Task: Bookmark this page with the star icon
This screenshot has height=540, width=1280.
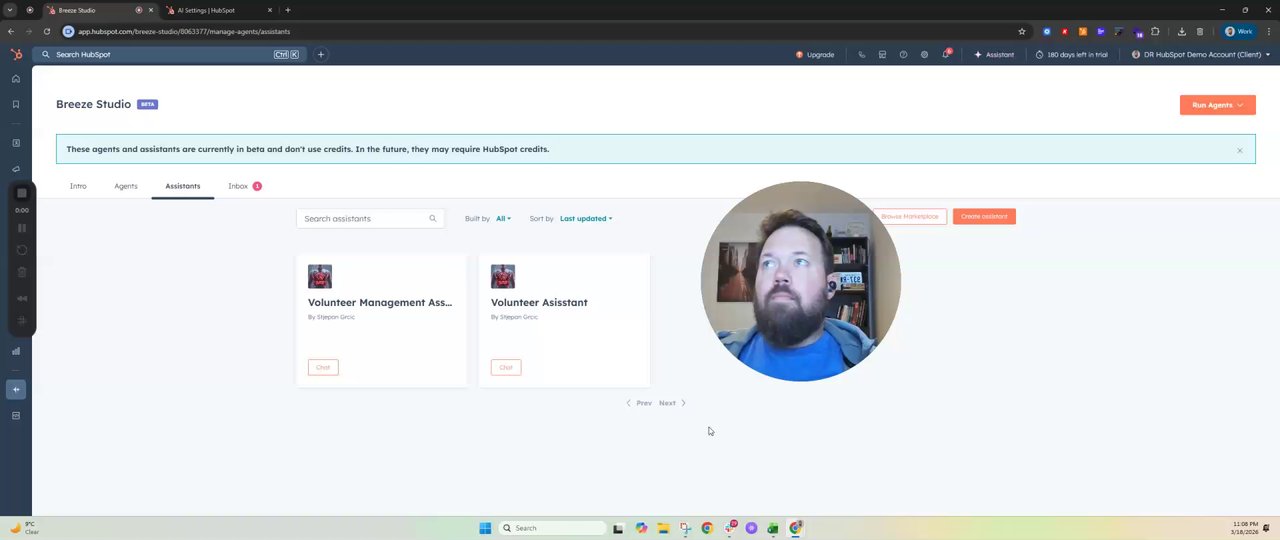Action: (1021, 31)
